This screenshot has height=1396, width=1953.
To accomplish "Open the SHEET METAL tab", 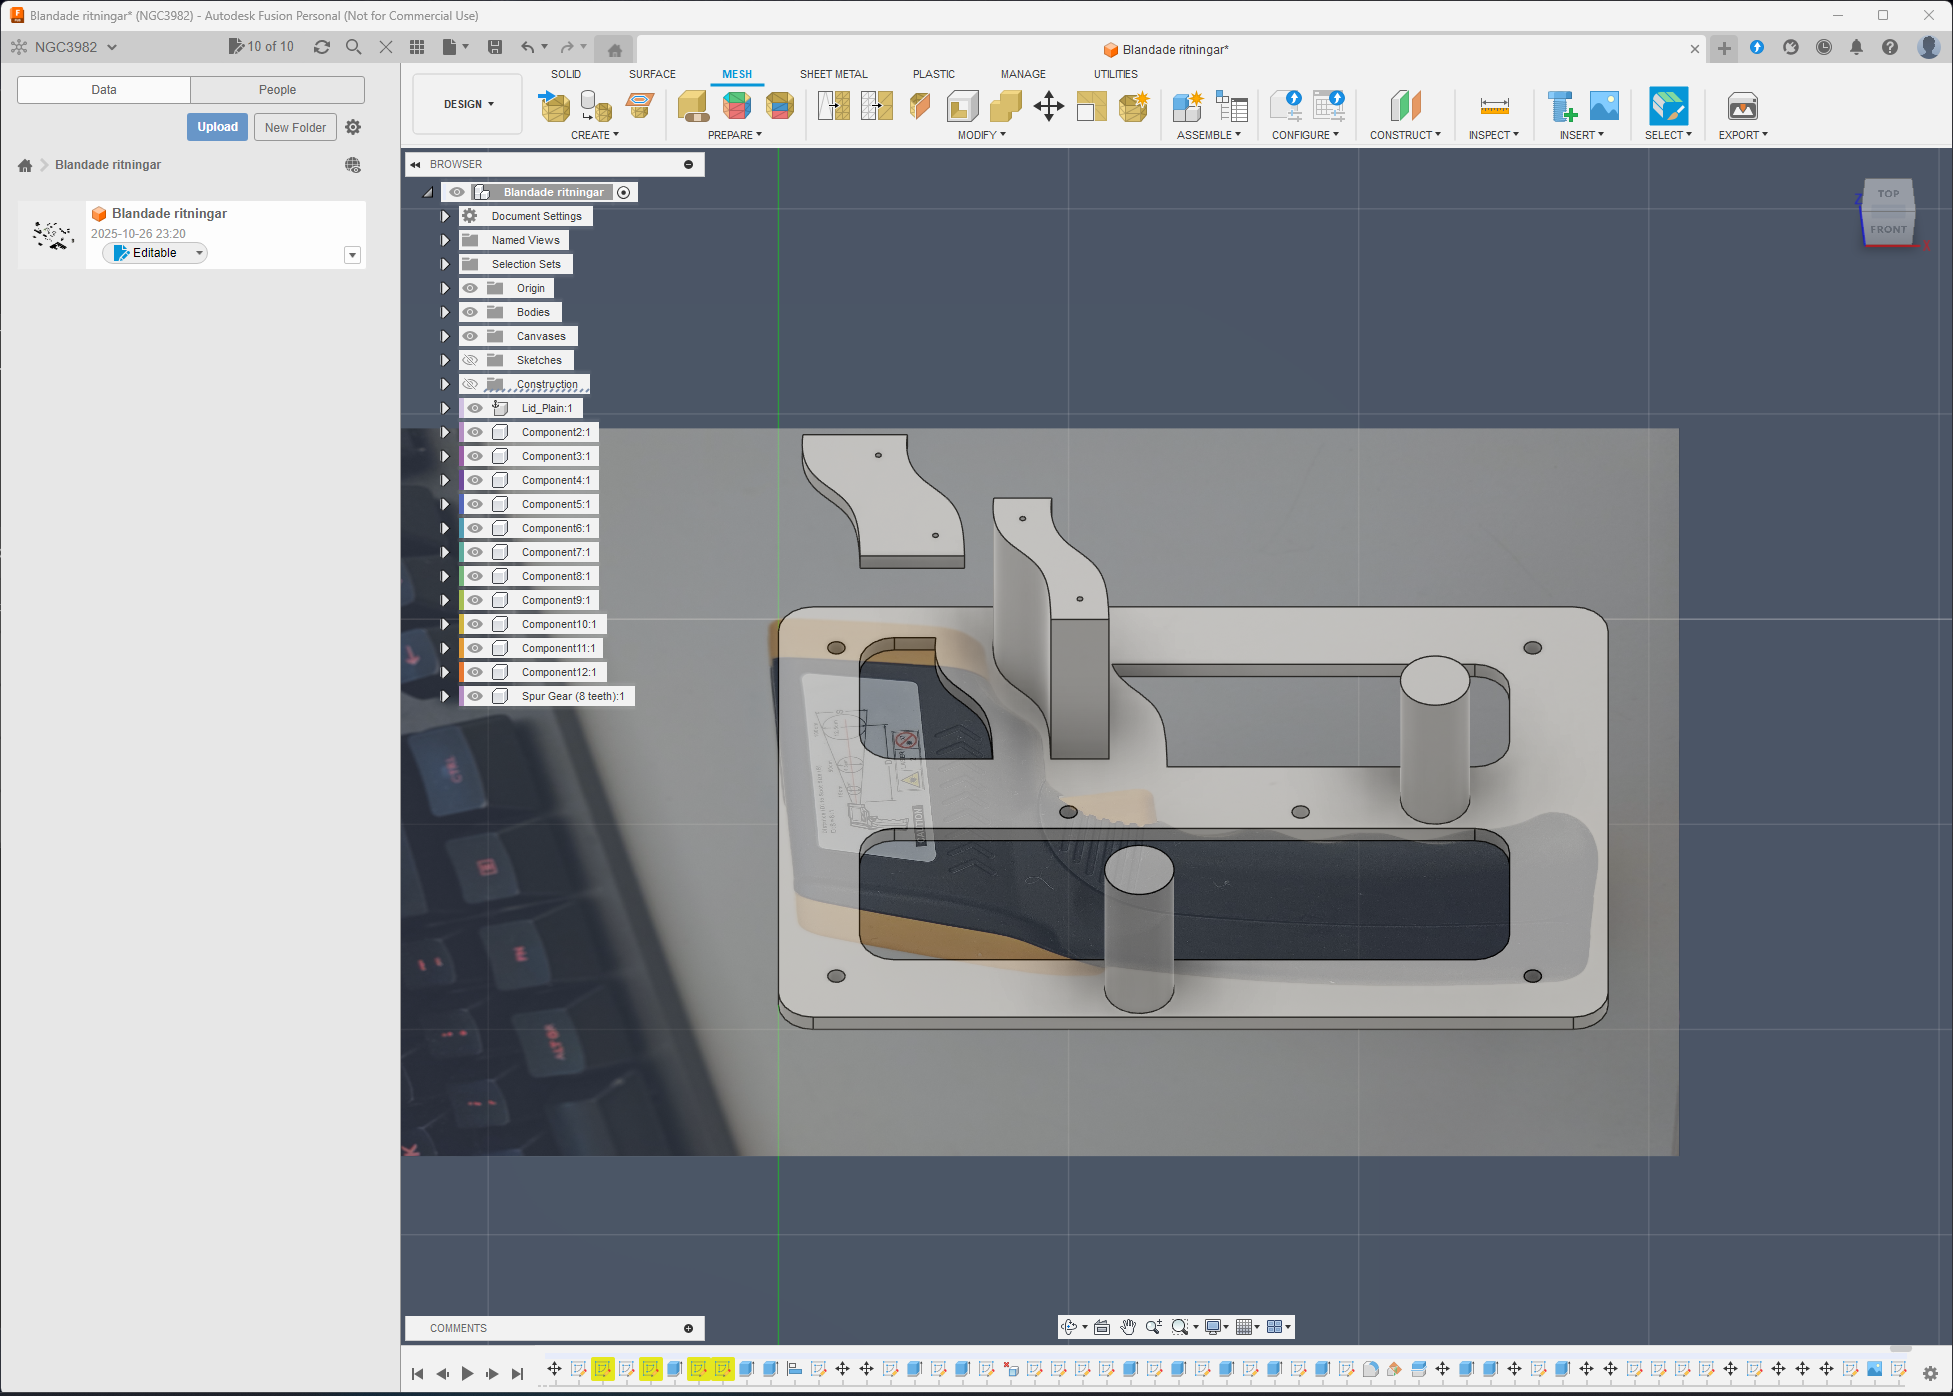I will (x=833, y=74).
